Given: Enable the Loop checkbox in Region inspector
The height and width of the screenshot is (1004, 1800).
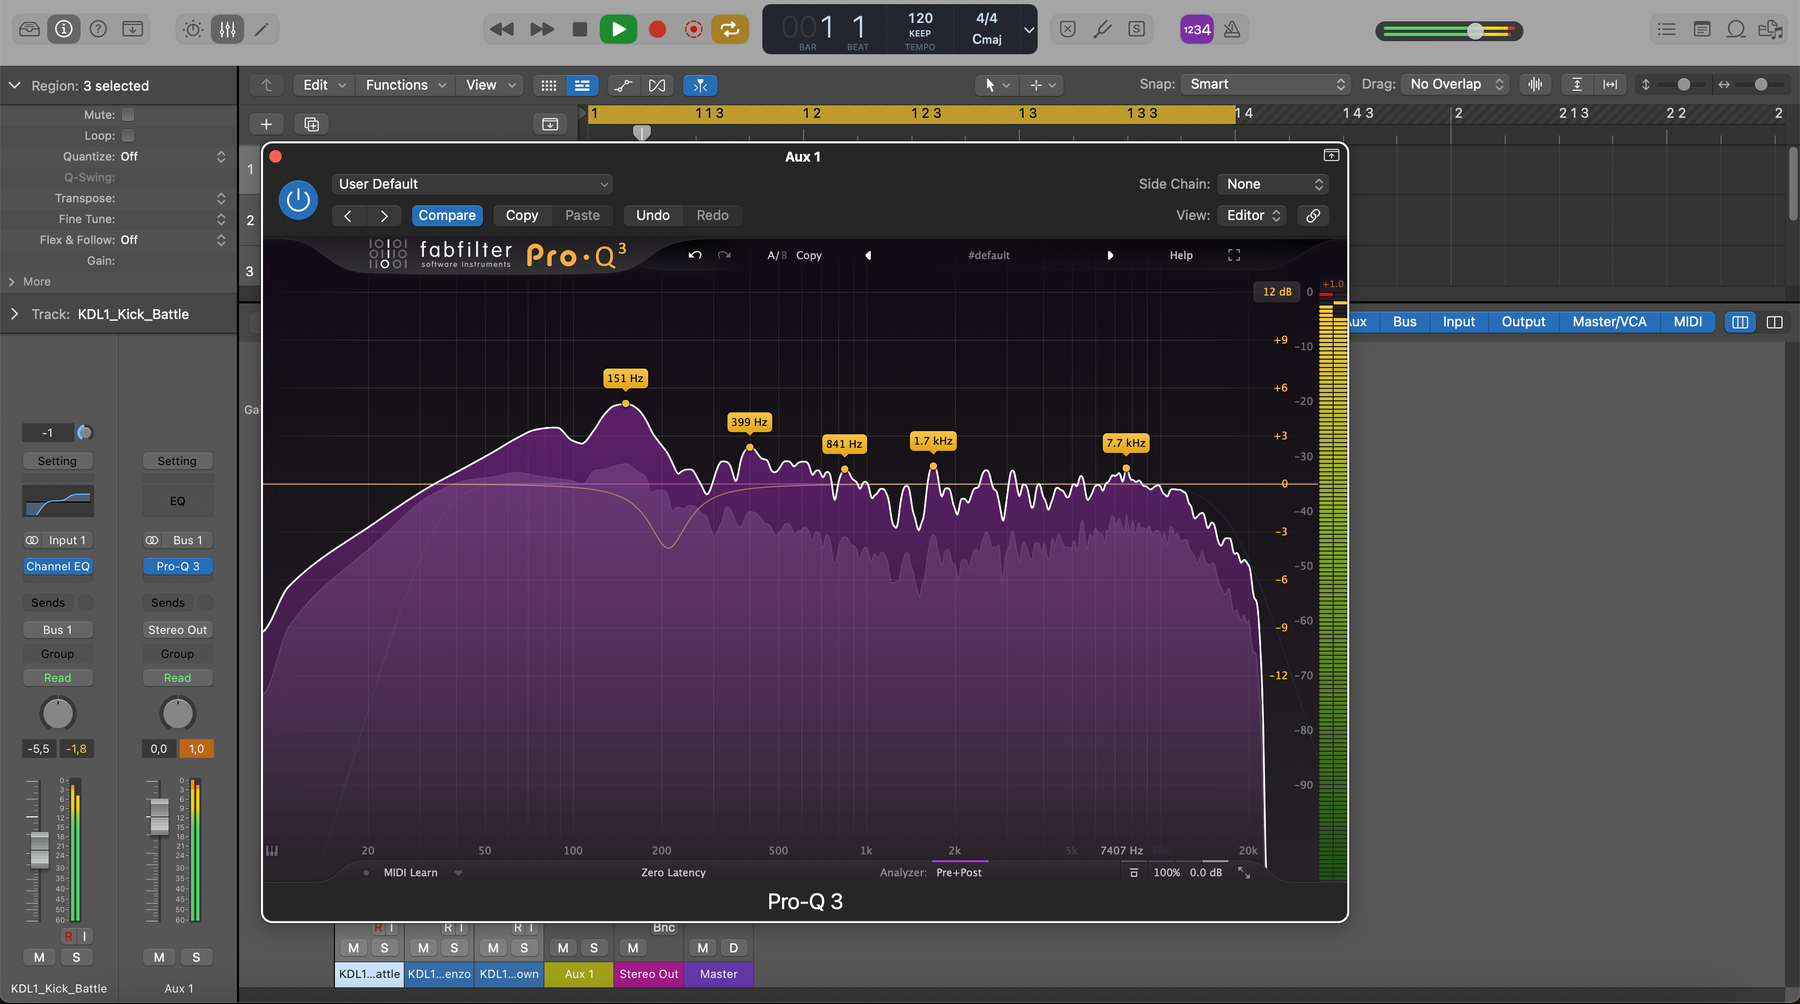Looking at the screenshot, I should point(128,136).
